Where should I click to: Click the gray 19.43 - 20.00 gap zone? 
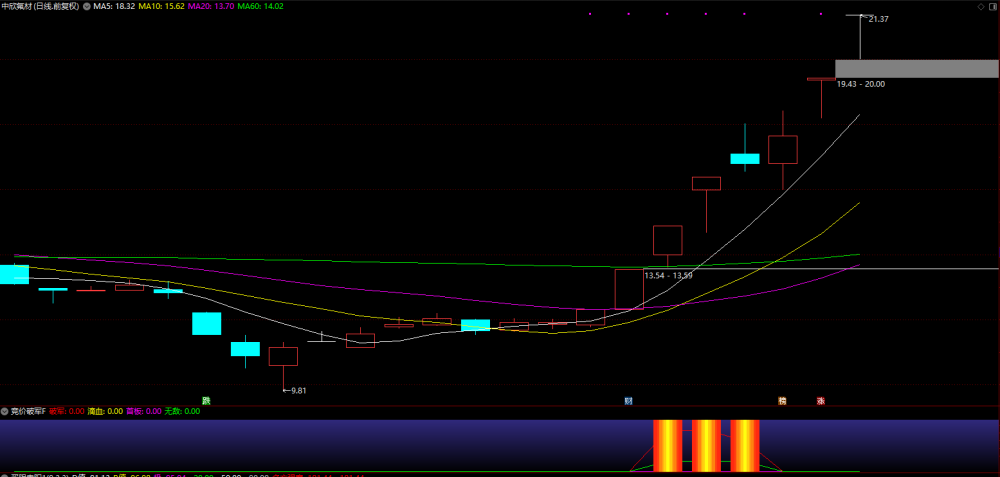click(x=916, y=69)
